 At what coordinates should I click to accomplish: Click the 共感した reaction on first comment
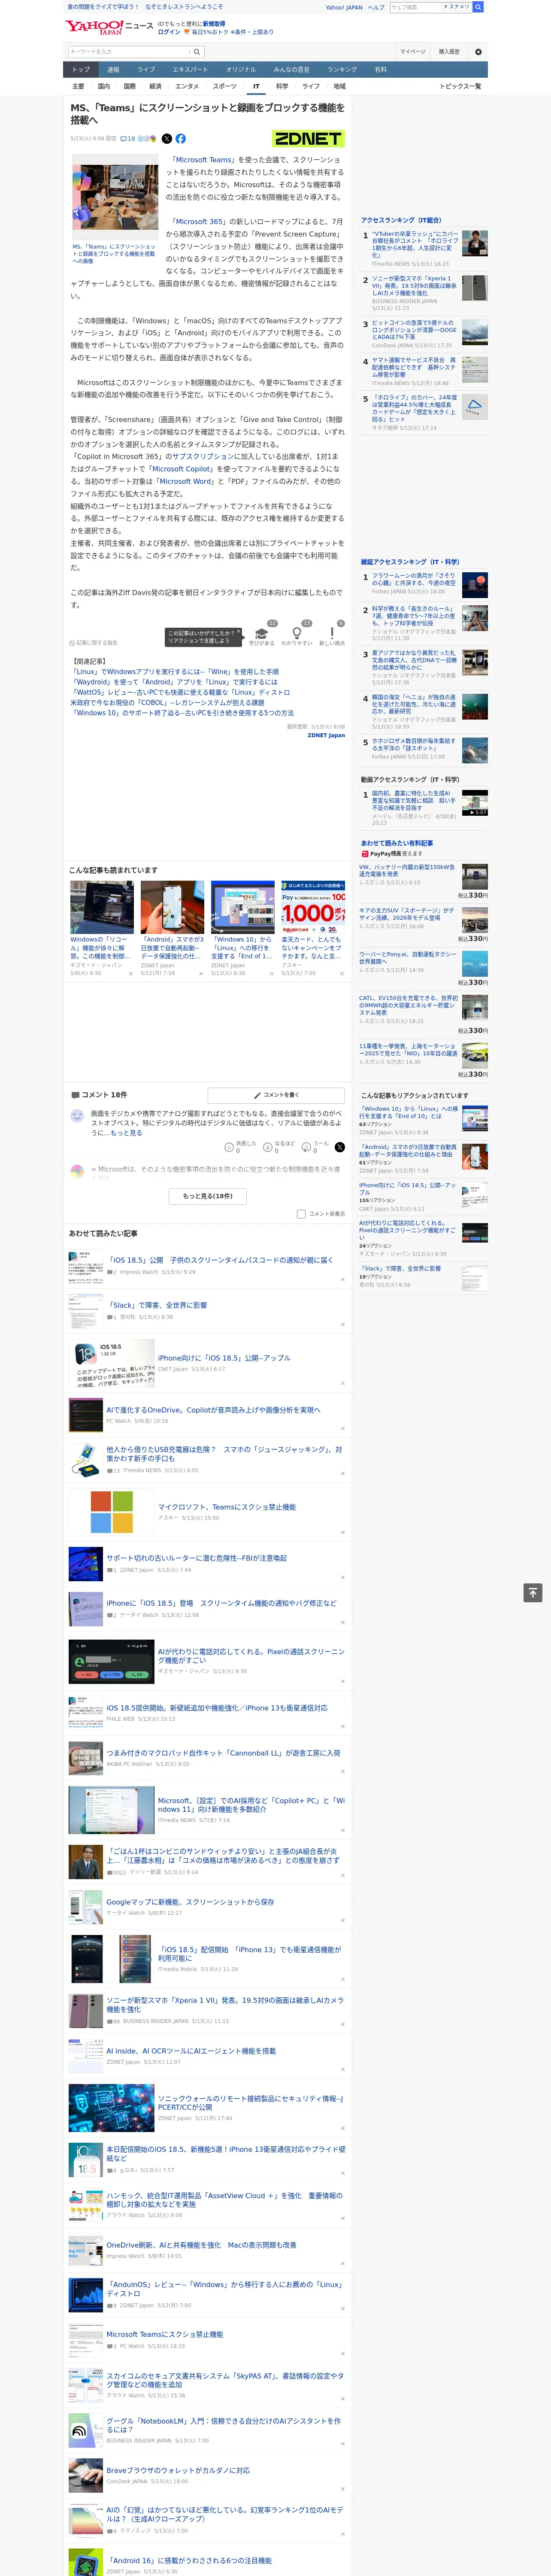241,1147
